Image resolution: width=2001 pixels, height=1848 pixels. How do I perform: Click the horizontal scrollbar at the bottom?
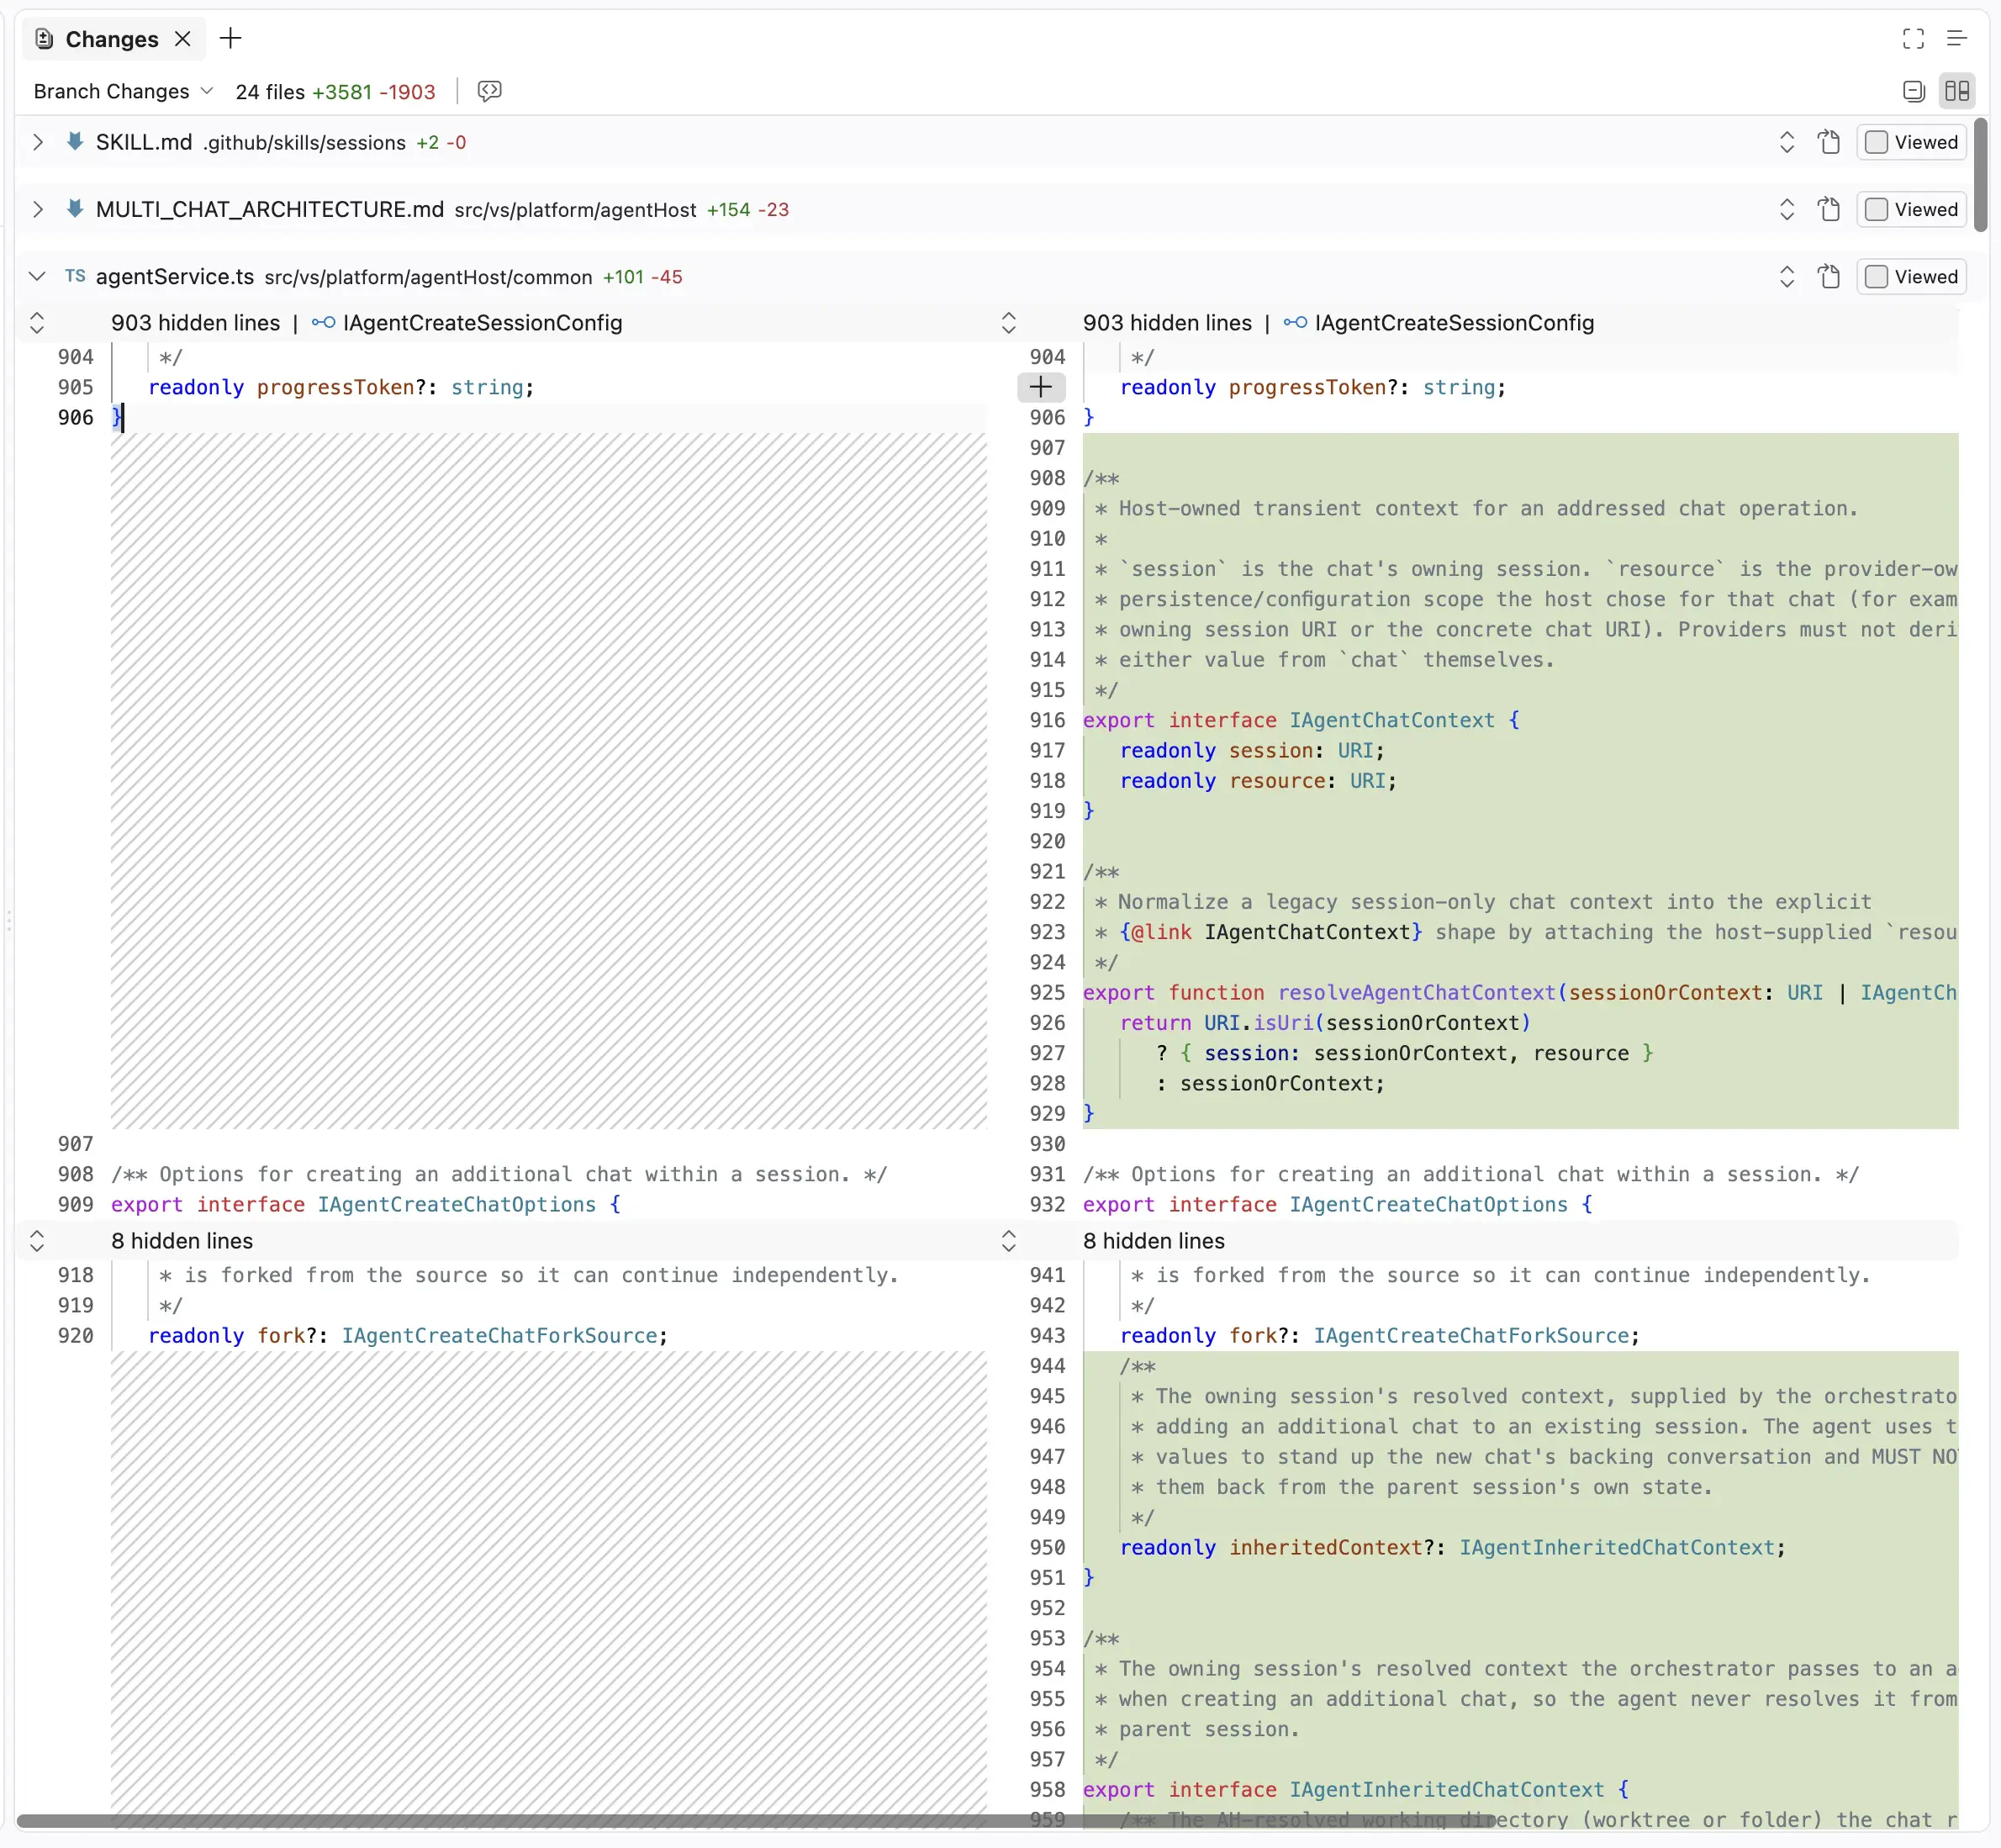click(755, 1820)
